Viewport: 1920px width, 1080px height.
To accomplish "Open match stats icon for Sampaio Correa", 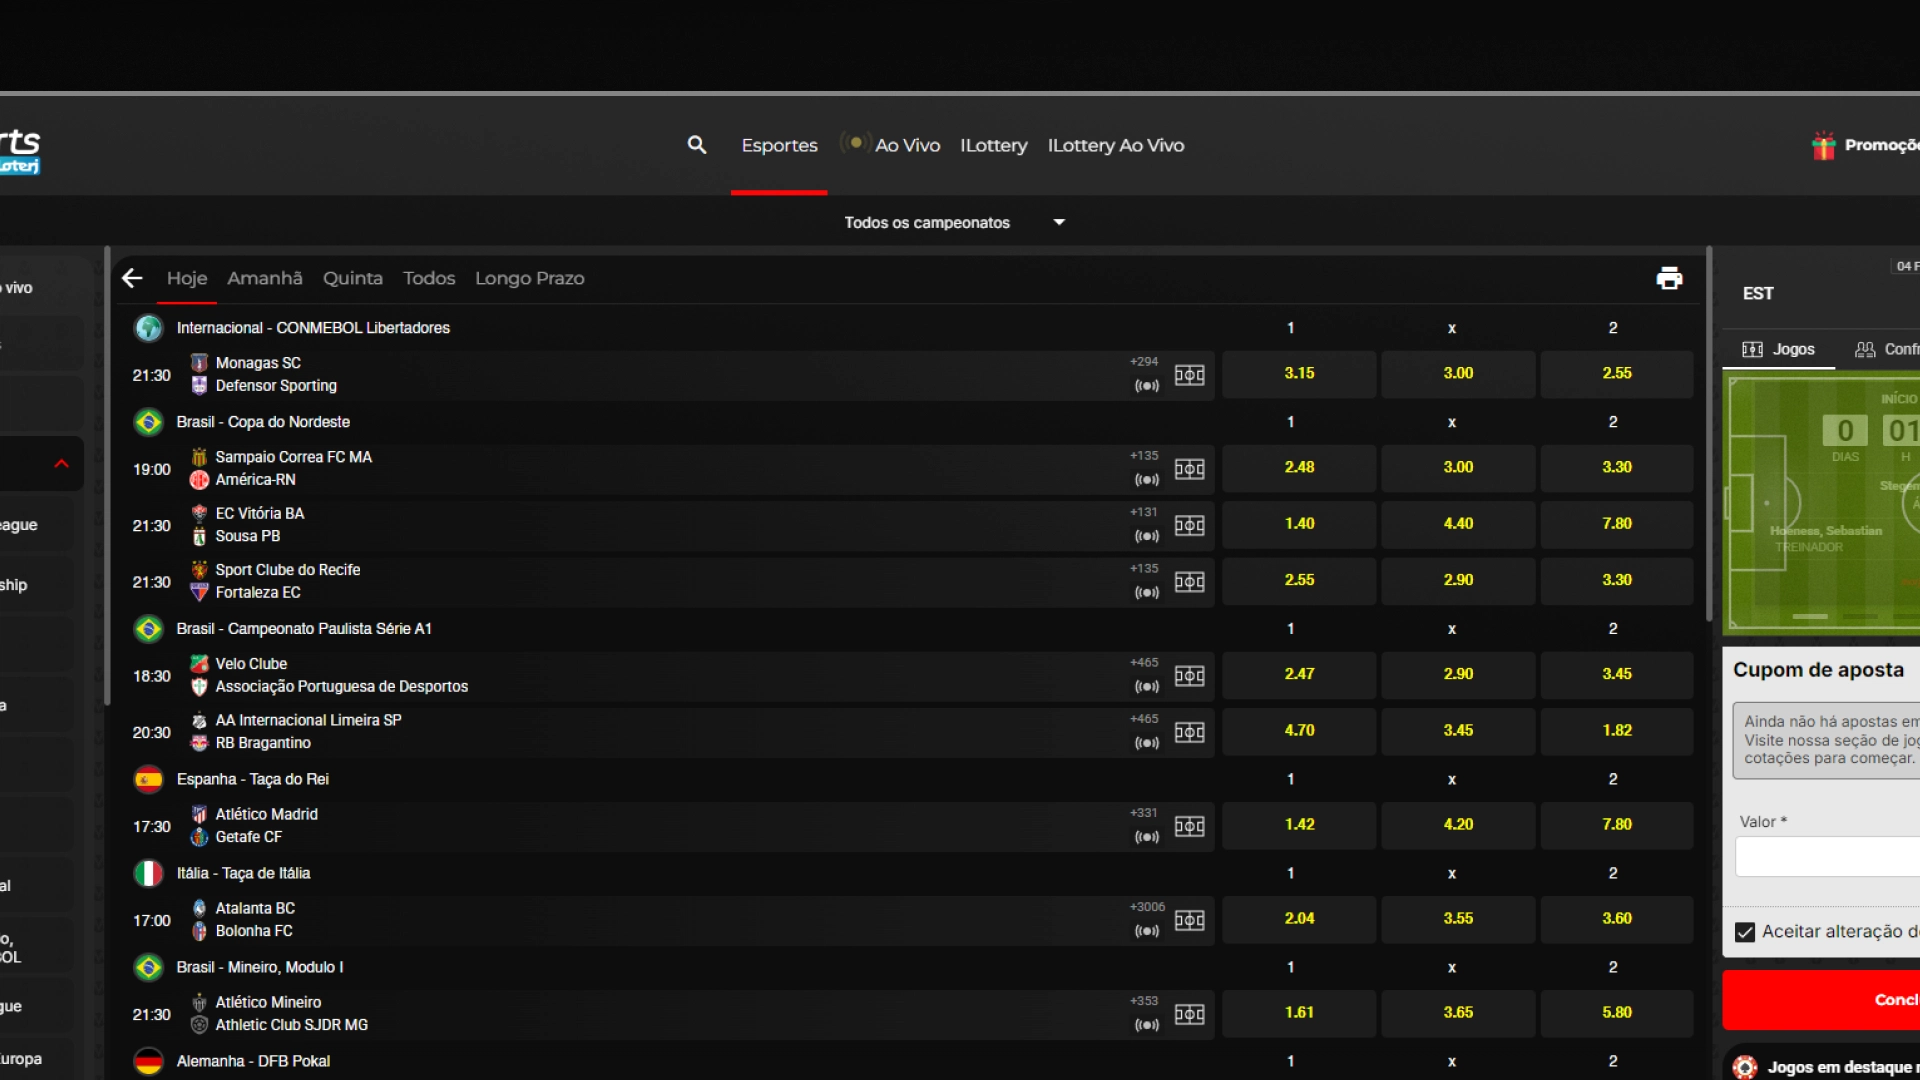I will tap(1189, 469).
